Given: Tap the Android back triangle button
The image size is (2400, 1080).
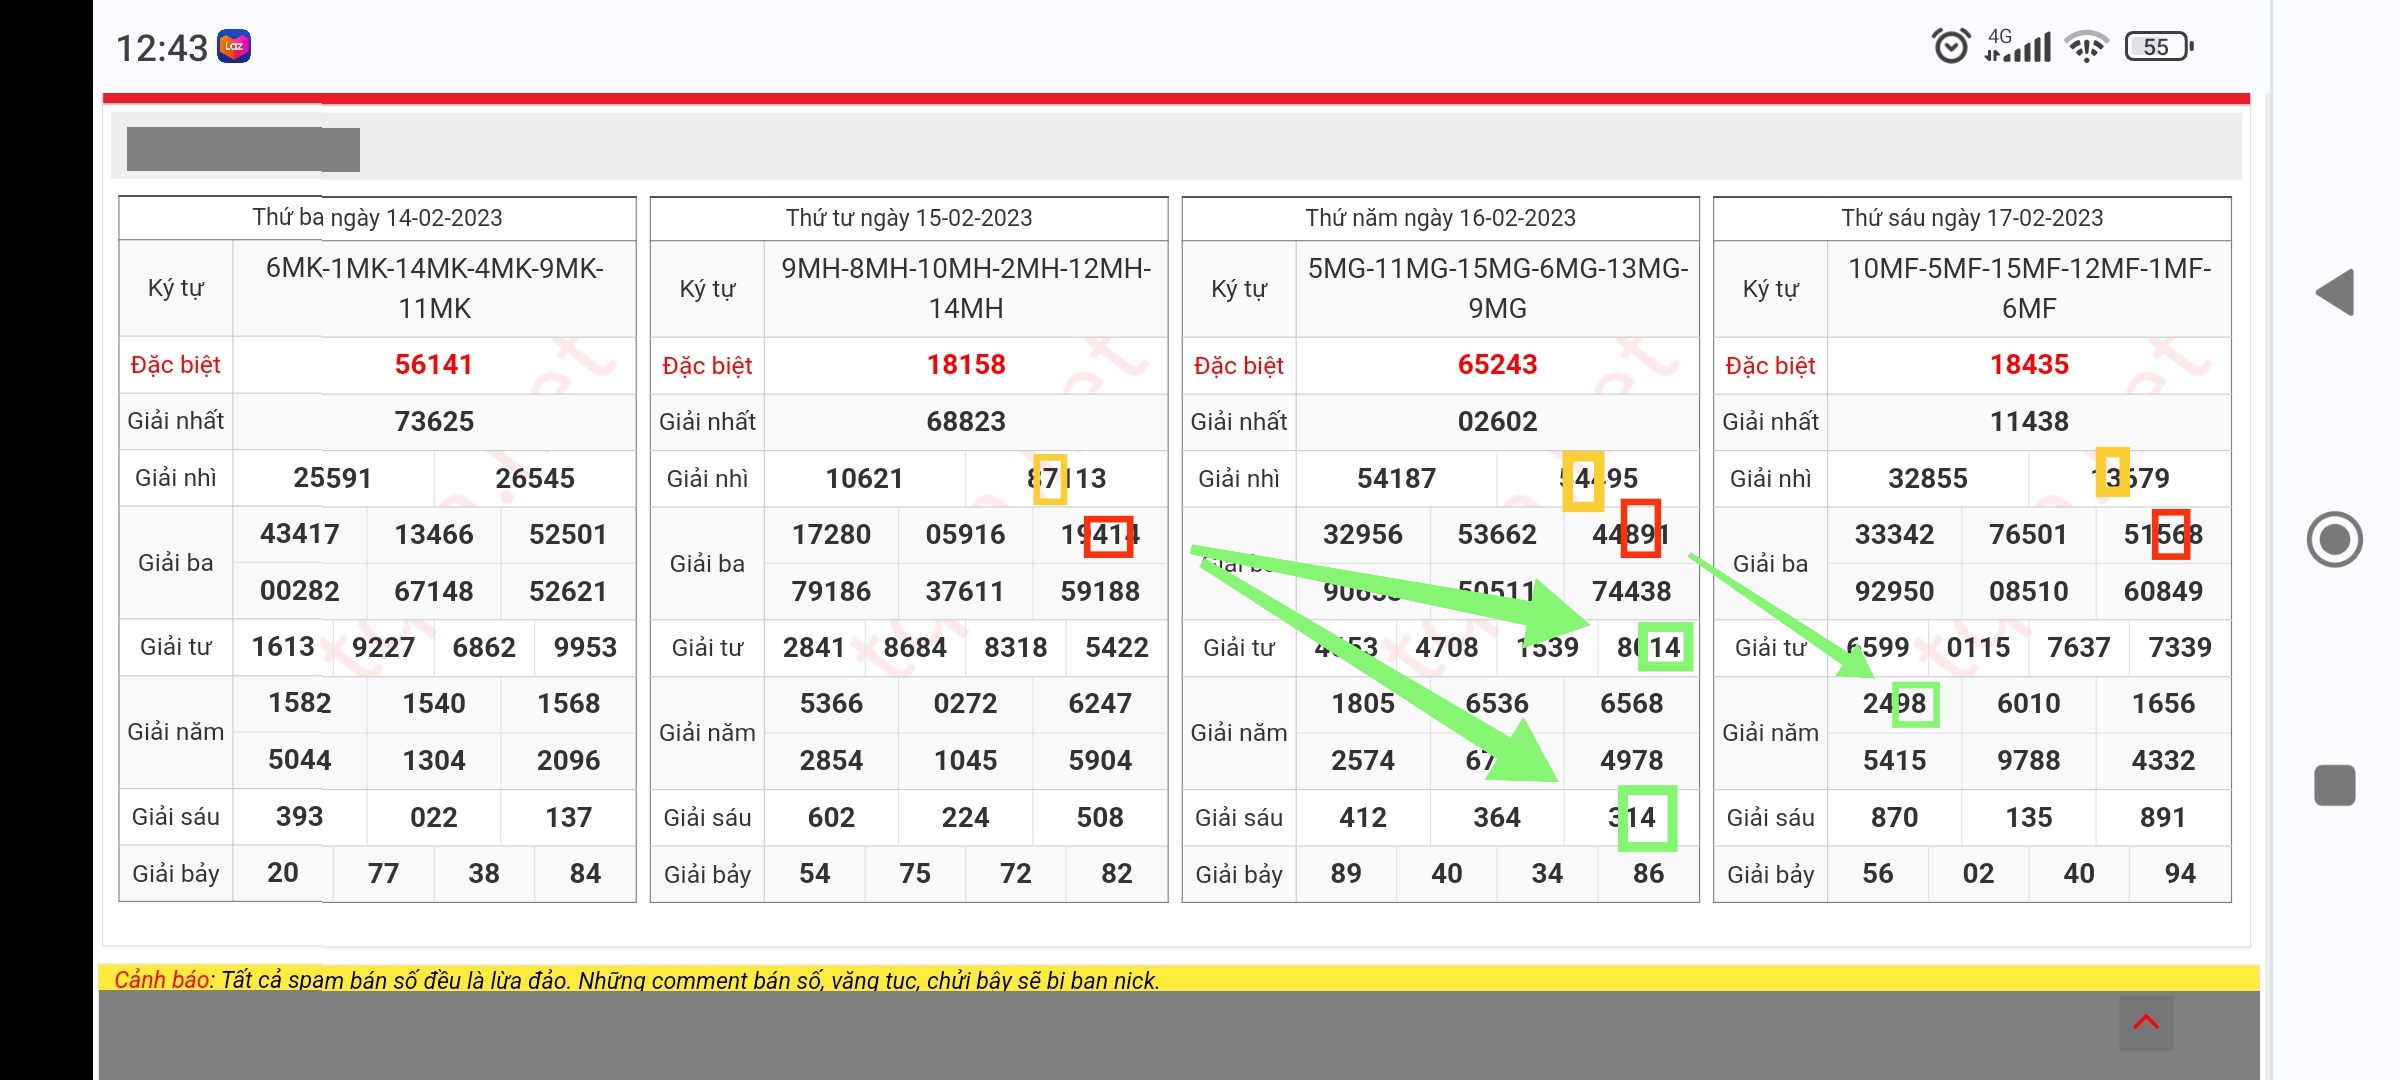Looking at the screenshot, I should click(x=2335, y=293).
